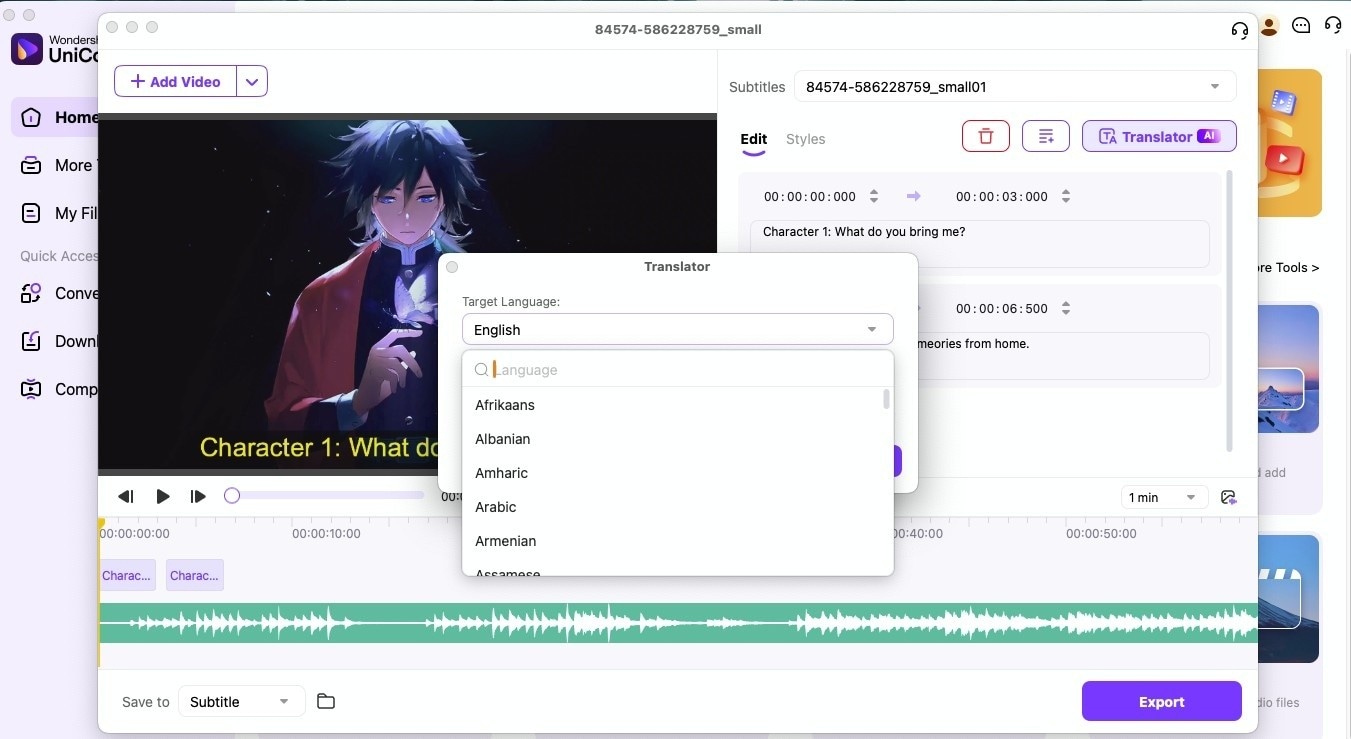The height and width of the screenshot is (739, 1351).
Task: Focus the Language search field
Action: 677,370
